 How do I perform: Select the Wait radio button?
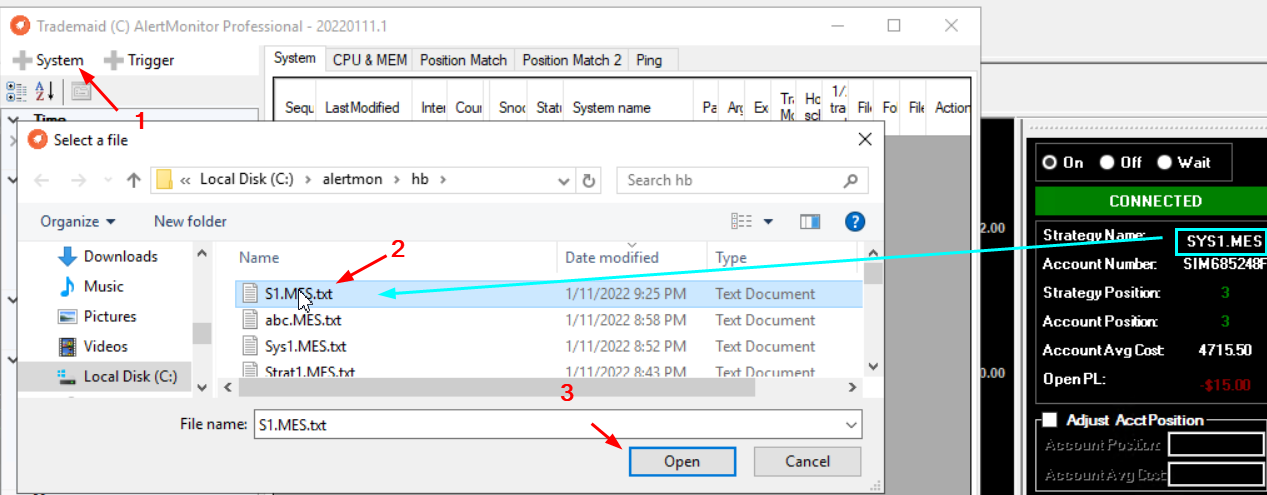click(1164, 162)
